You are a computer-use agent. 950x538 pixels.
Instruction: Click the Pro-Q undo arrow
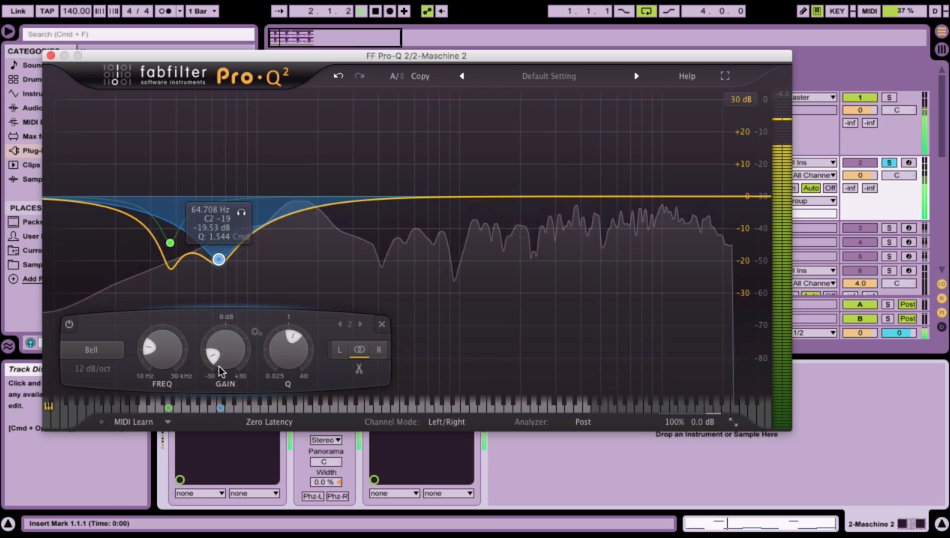(x=338, y=76)
